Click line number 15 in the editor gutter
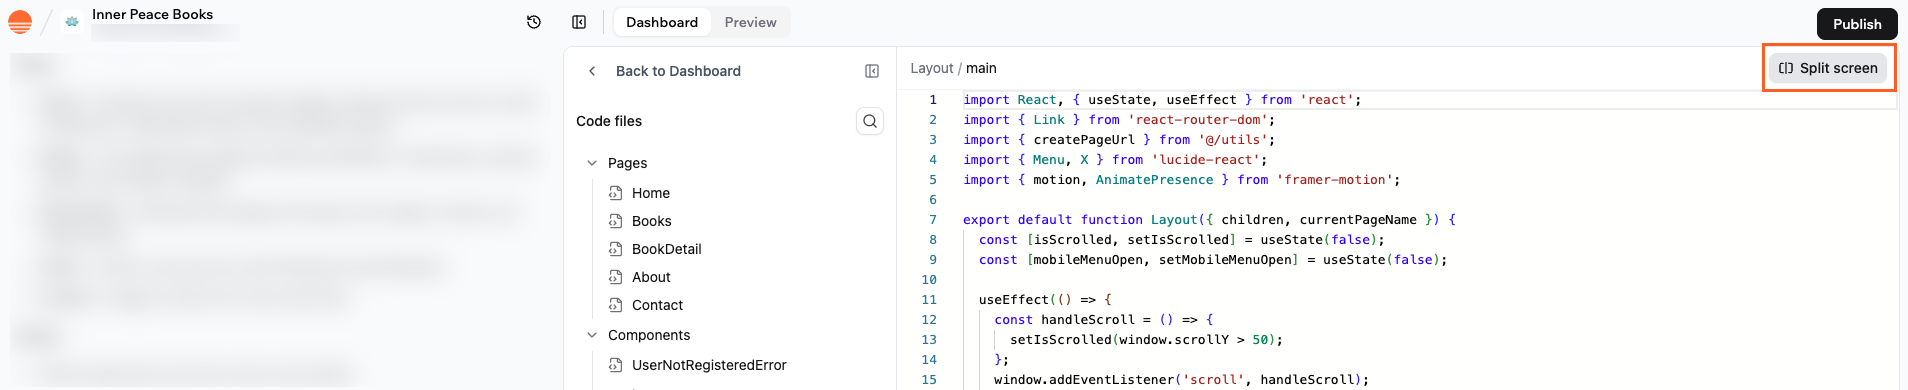The width and height of the screenshot is (1908, 390). click(x=929, y=380)
